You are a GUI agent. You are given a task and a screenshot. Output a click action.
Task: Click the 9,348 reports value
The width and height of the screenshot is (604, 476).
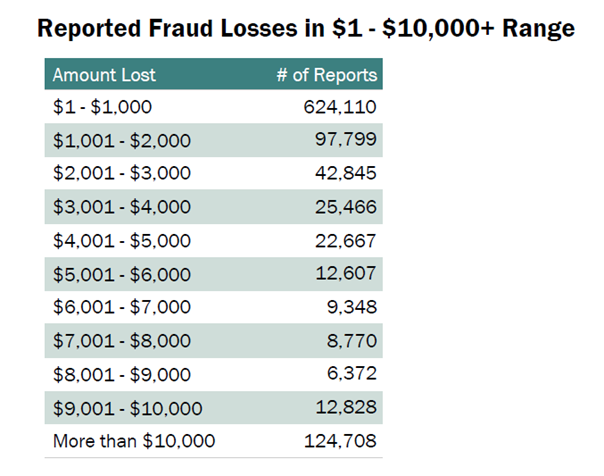[352, 307]
